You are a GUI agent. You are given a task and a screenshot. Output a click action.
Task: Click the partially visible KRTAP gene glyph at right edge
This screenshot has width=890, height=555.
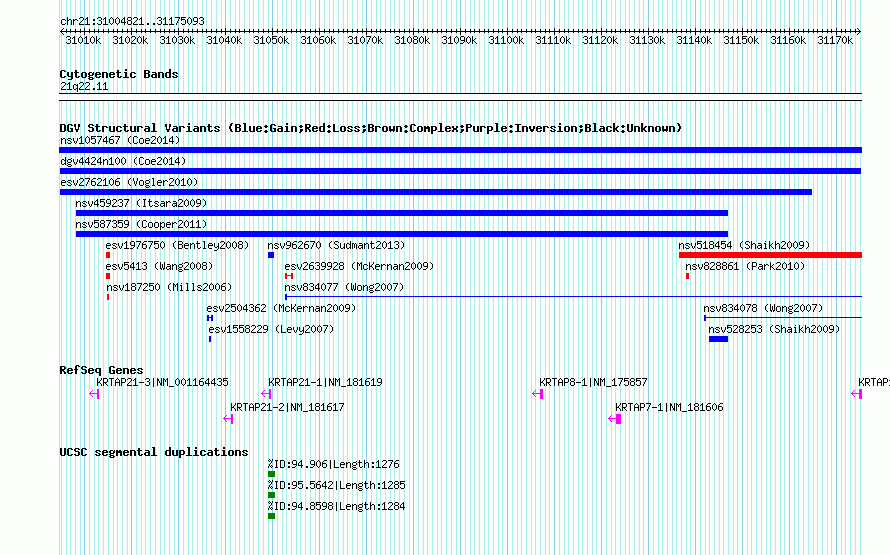pos(857,394)
